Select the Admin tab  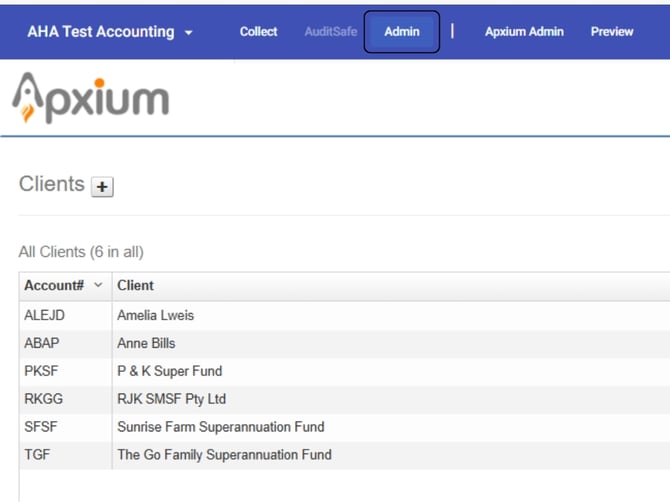coord(401,32)
